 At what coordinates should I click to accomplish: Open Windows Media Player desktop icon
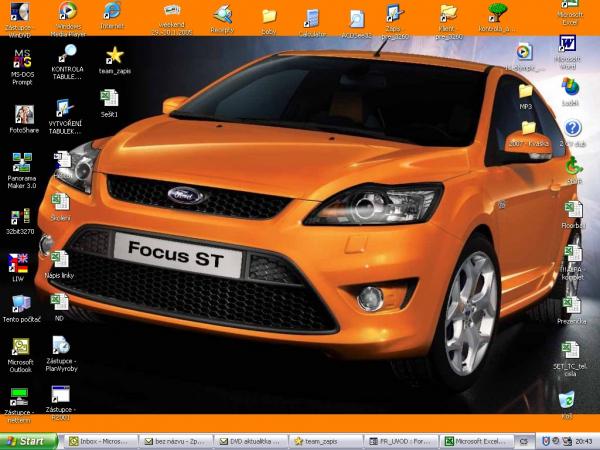(x=67, y=13)
